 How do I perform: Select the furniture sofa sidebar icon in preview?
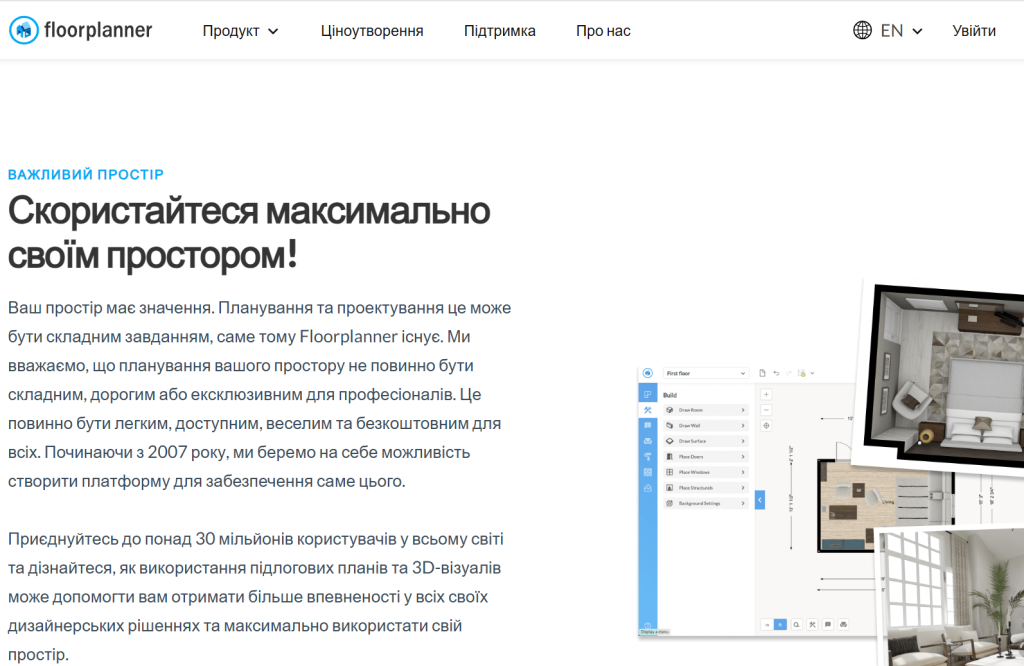[647, 441]
